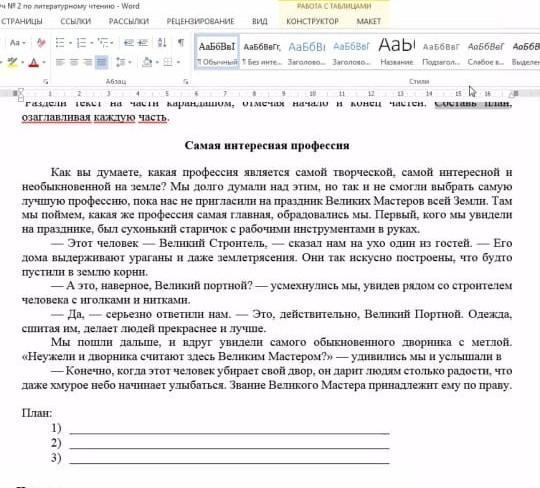Clear all formatting with the eraser icon
Viewport: 540px width, 488px height.
(41, 43)
